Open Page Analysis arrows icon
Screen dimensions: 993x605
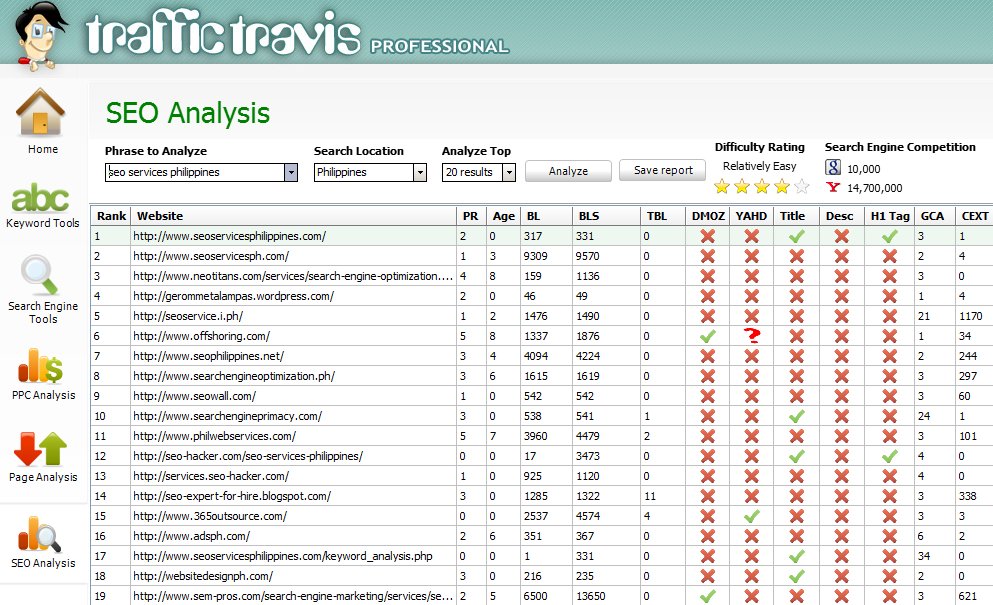[x=42, y=449]
